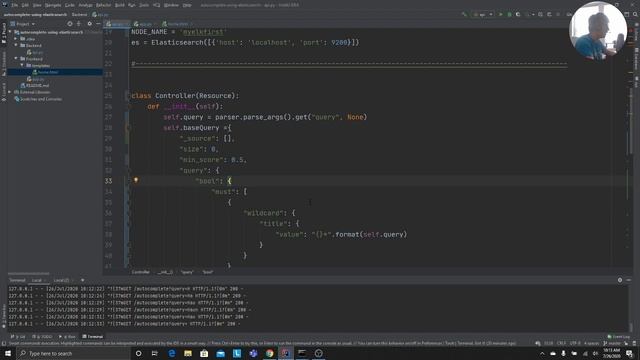This screenshot has height=360, width=640.
Task: Click collapse all icon in Project panel
Action: point(79,24)
